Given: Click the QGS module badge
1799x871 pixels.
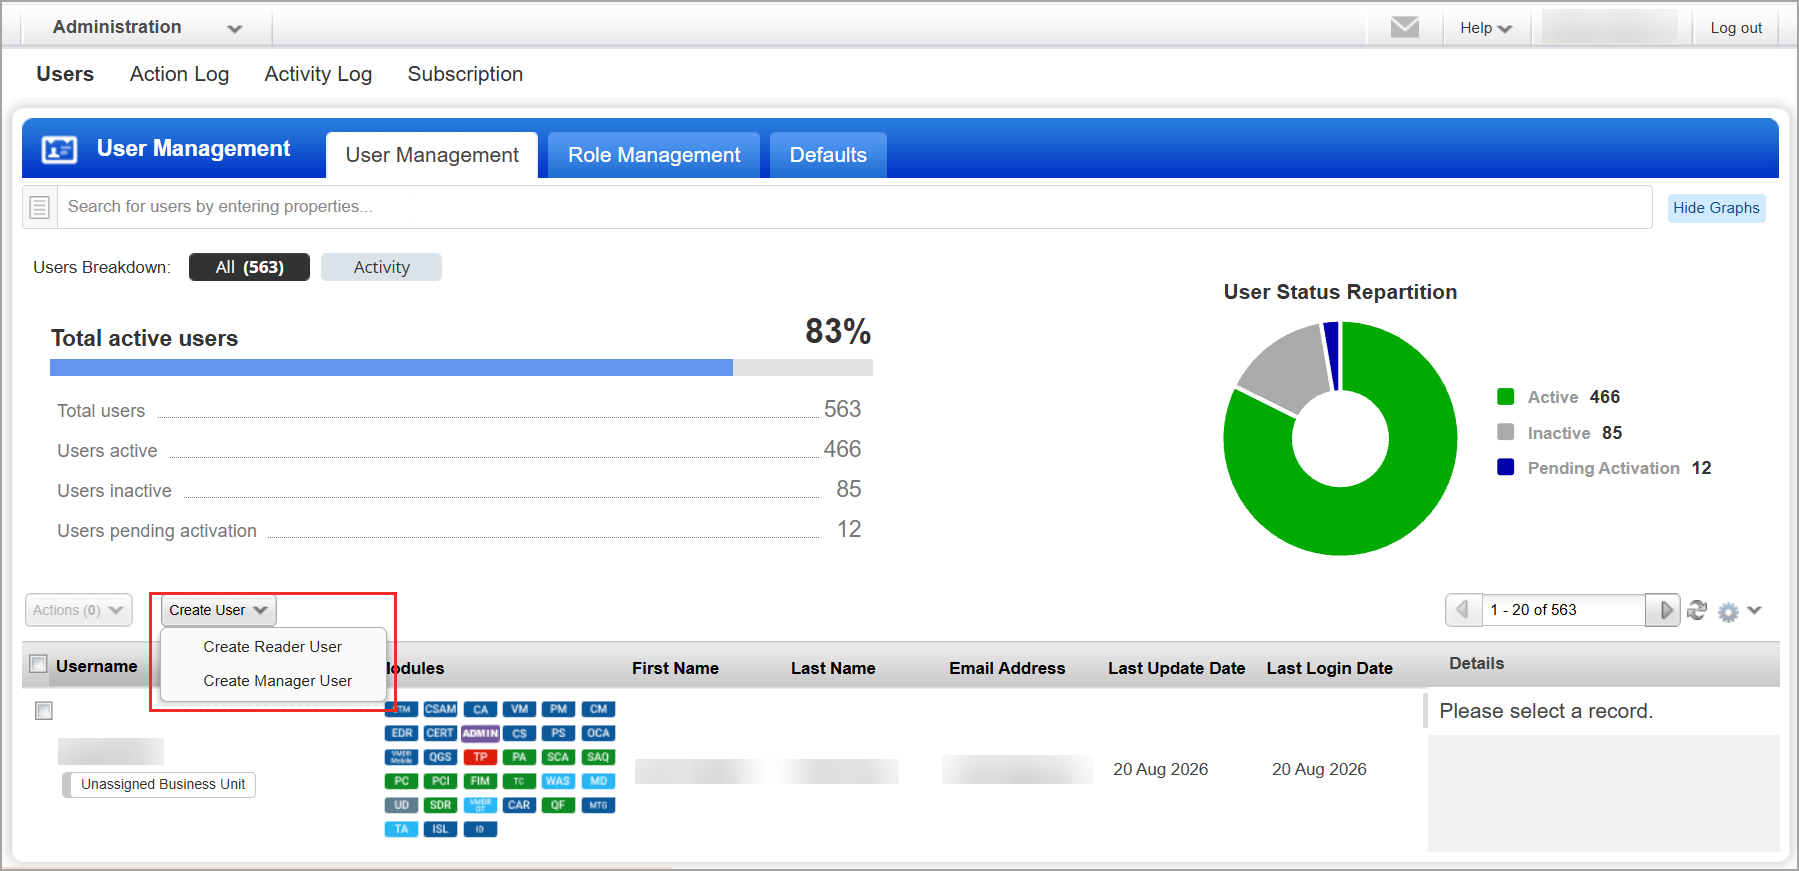Looking at the screenshot, I should 440,757.
